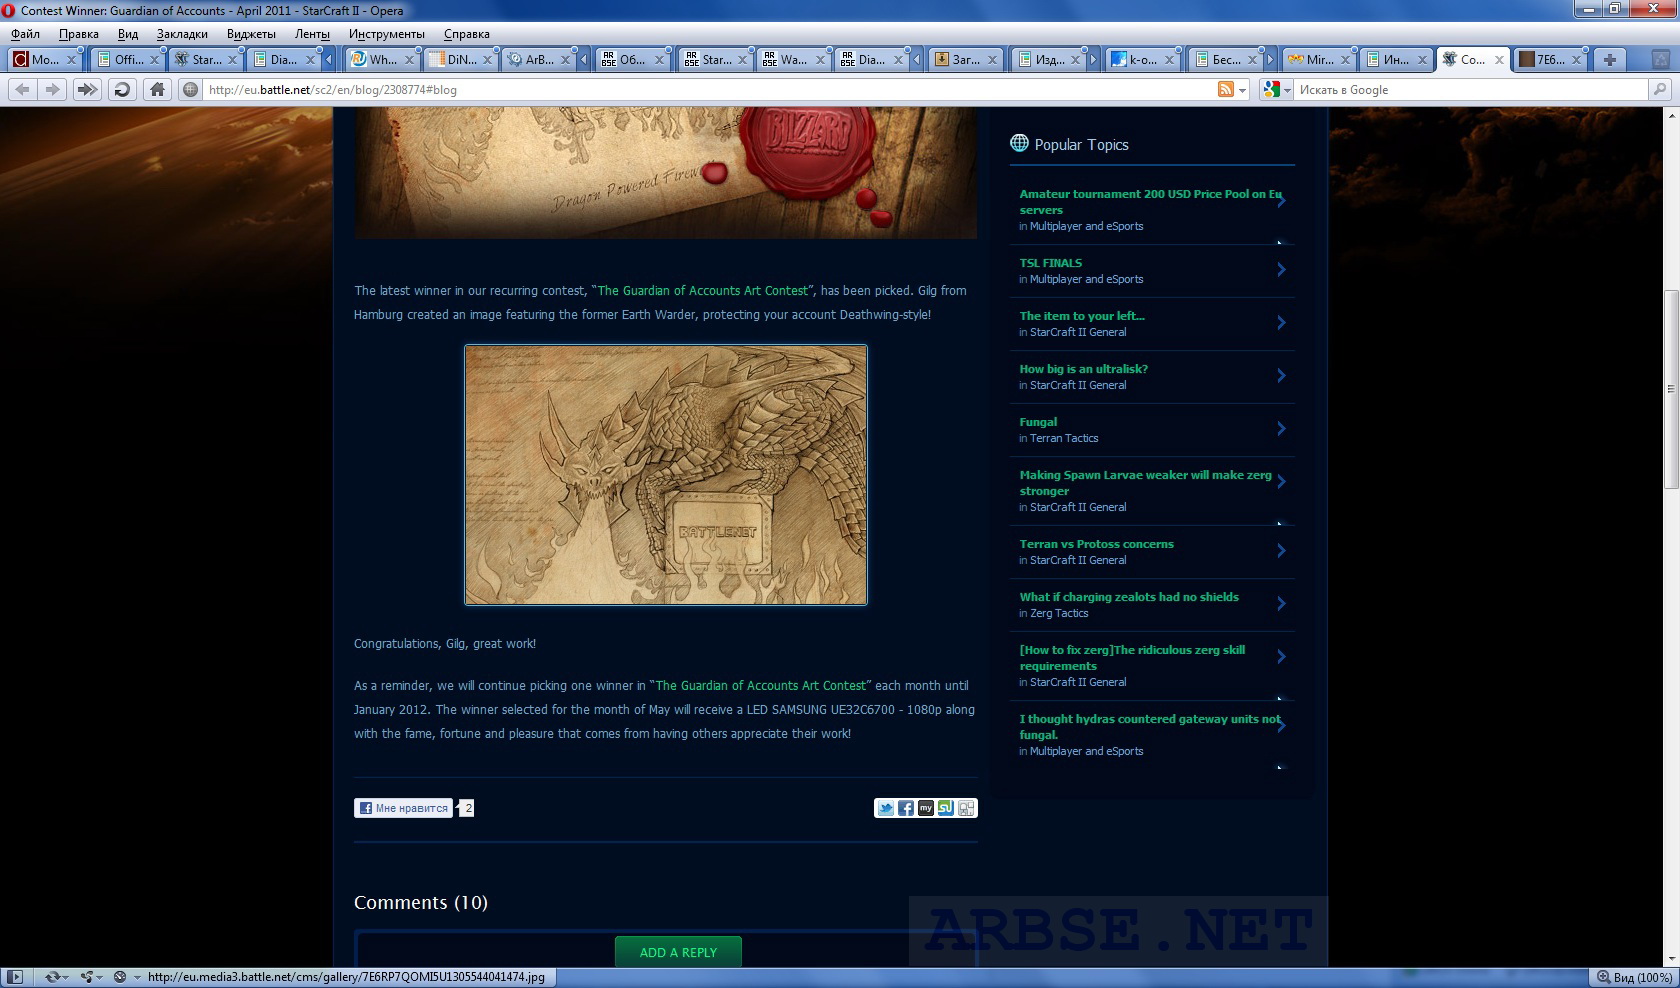This screenshot has width=1680, height=988.
Task: Open the Справка menu
Action: [467, 34]
